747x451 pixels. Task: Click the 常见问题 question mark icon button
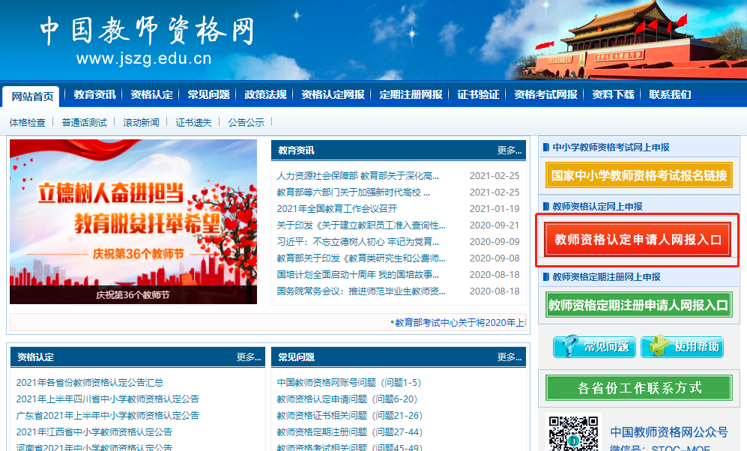[594, 347]
